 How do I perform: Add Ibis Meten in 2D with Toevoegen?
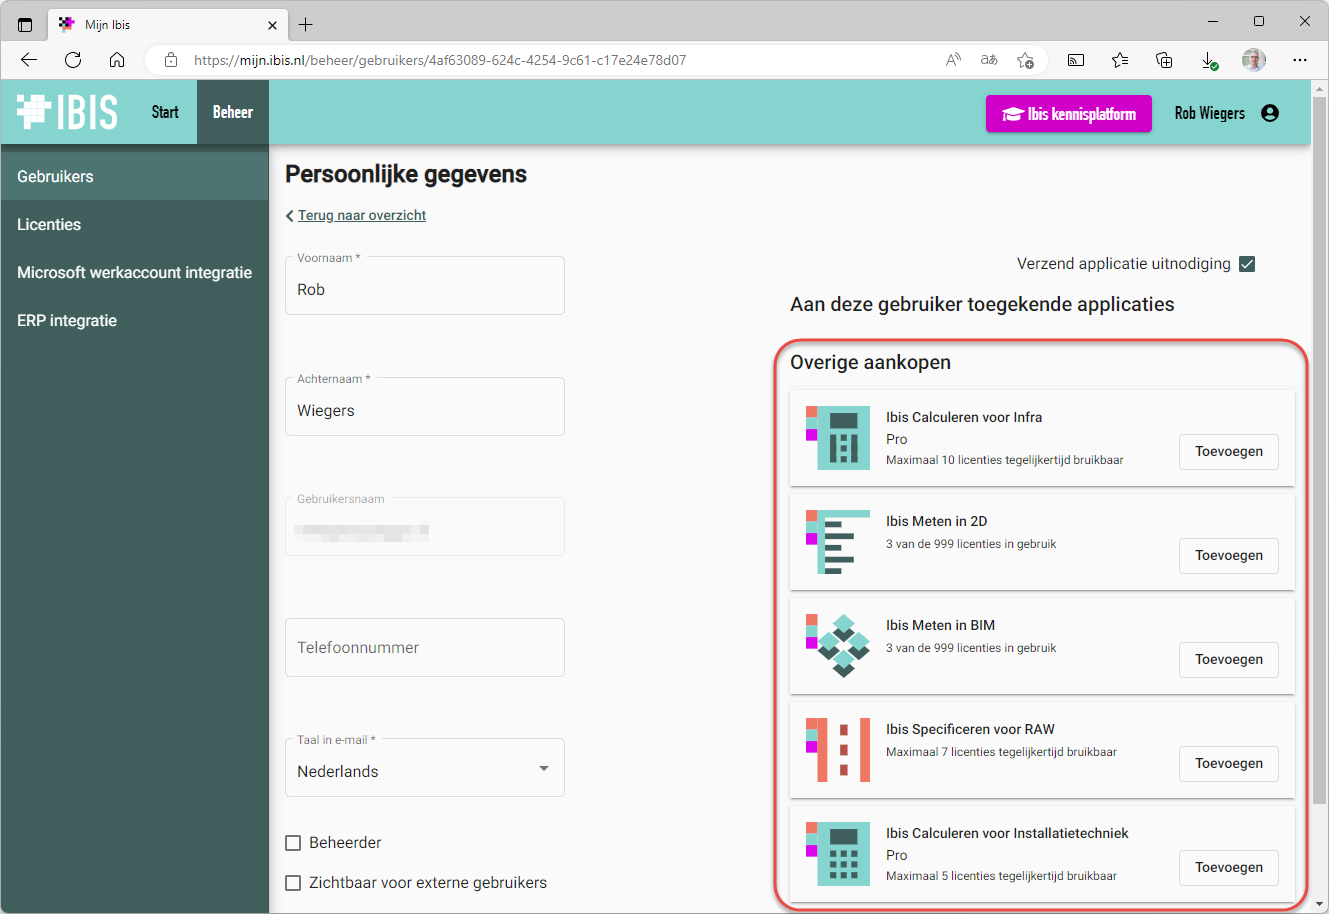1229,555
